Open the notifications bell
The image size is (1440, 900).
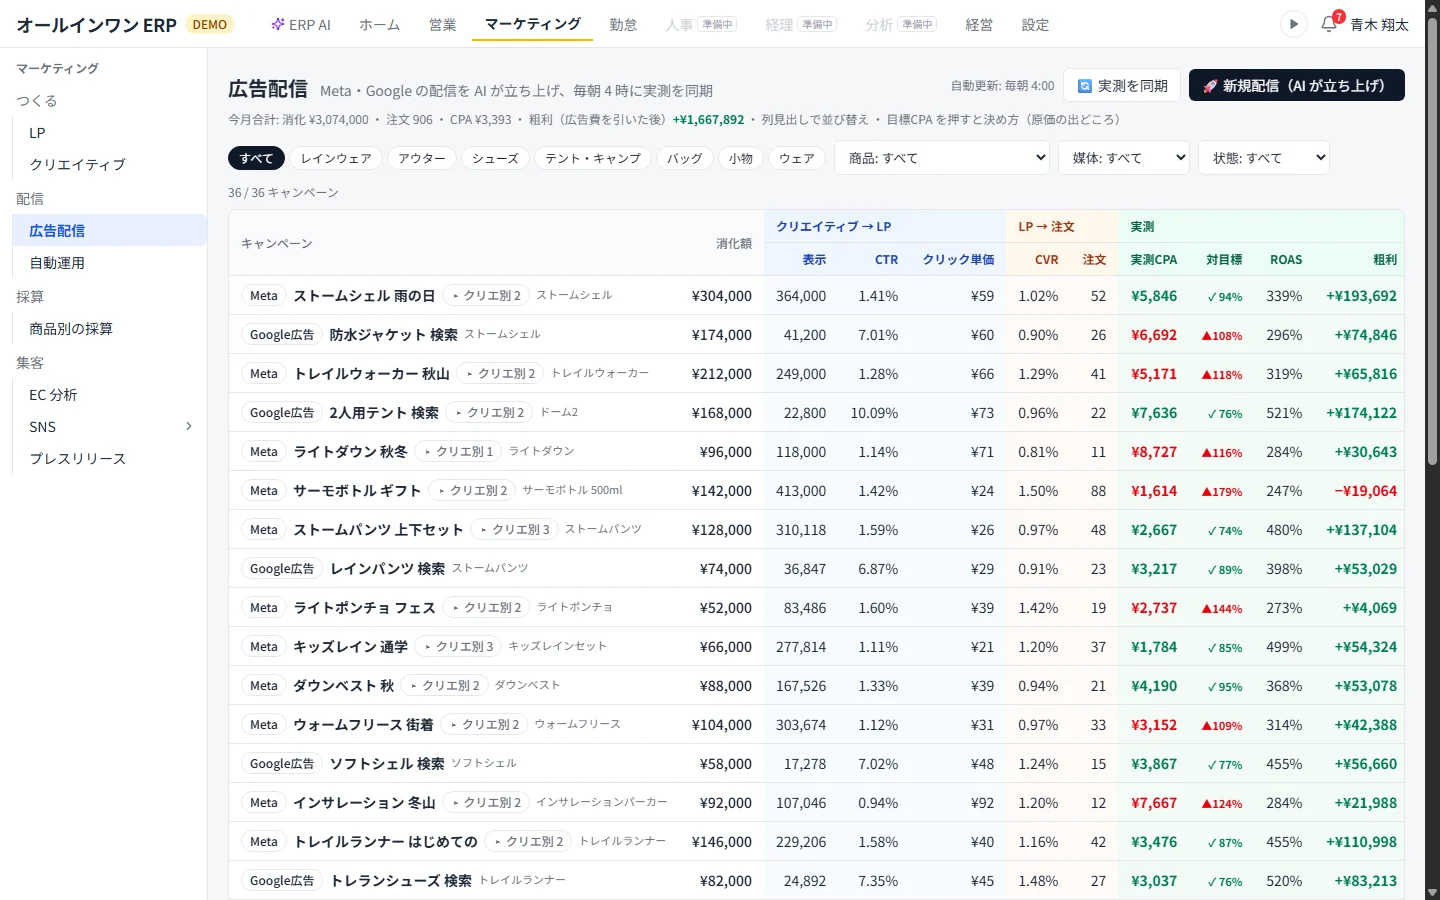(x=1329, y=24)
